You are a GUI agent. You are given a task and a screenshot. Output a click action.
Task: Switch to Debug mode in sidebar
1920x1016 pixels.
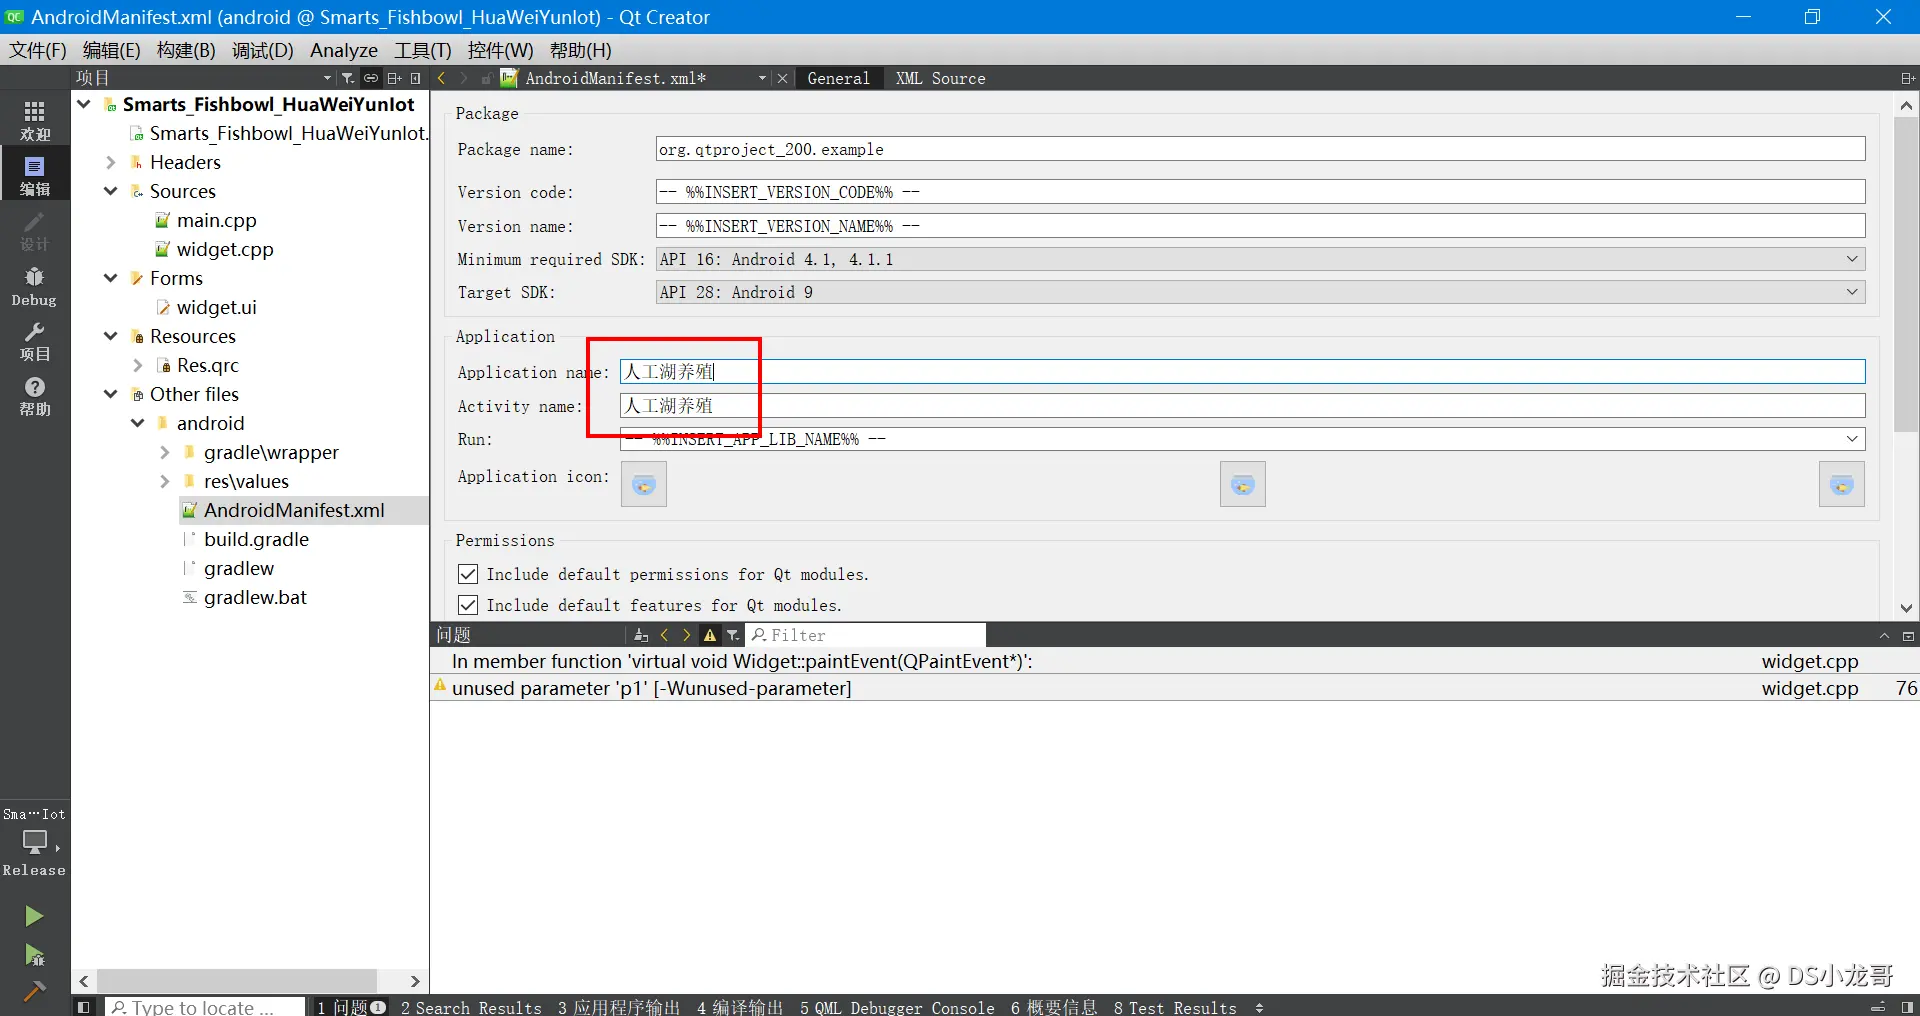click(x=35, y=287)
